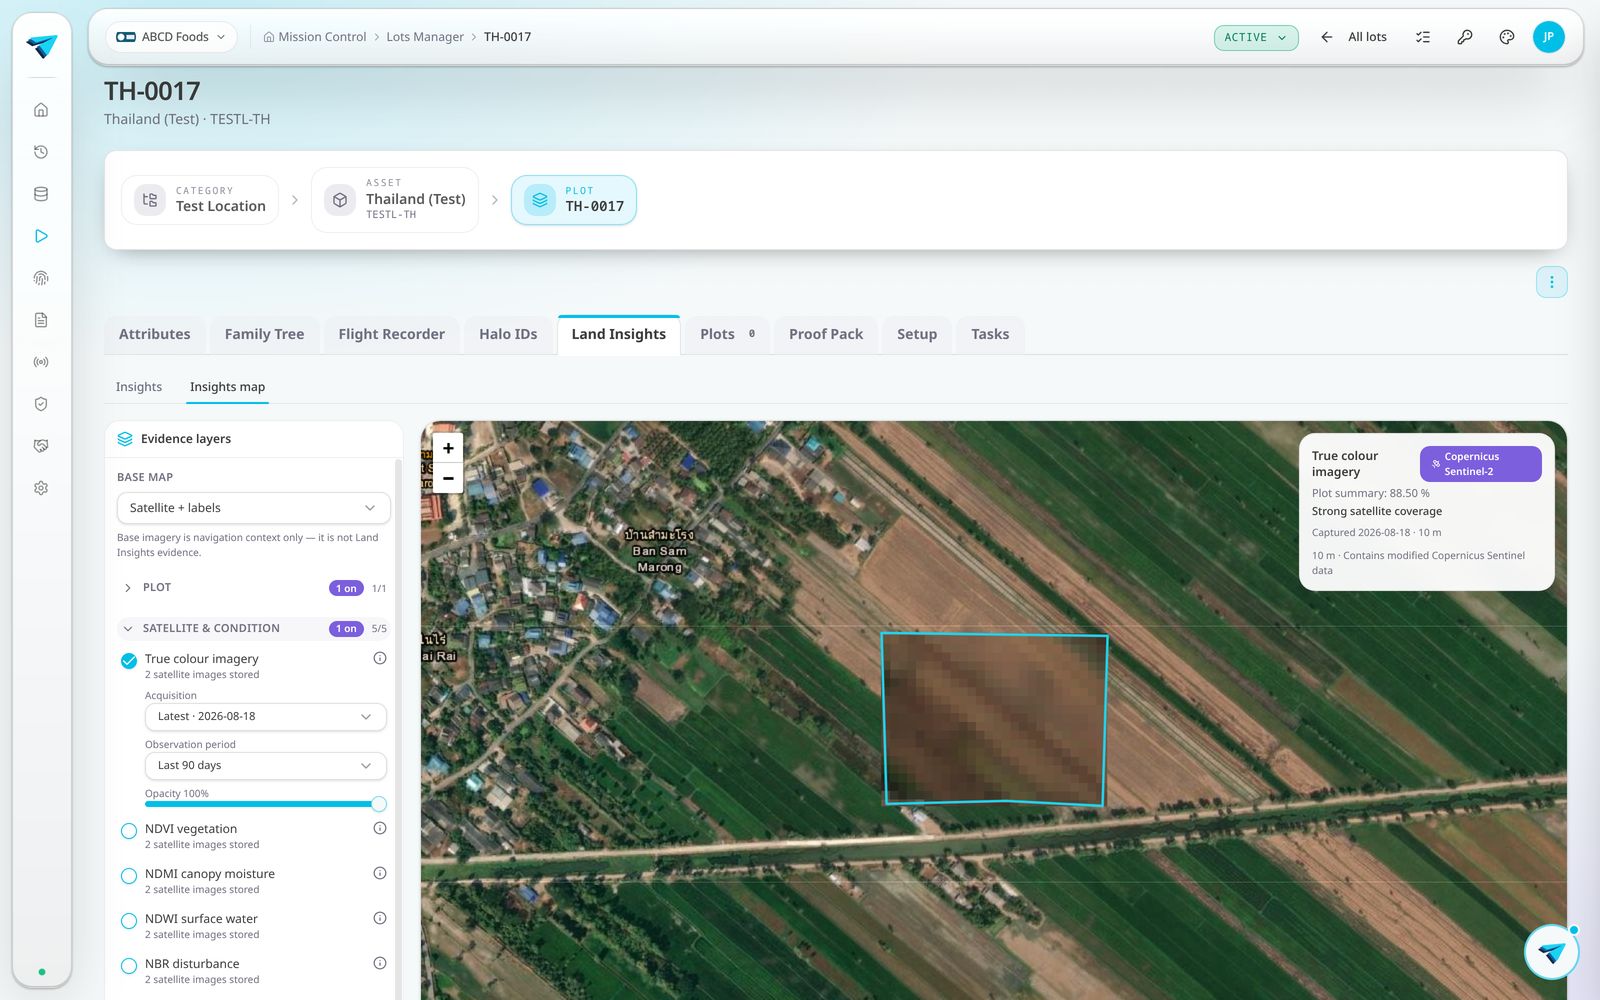
Task: Switch to the Insights sub-tab
Action: tap(139, 387)
